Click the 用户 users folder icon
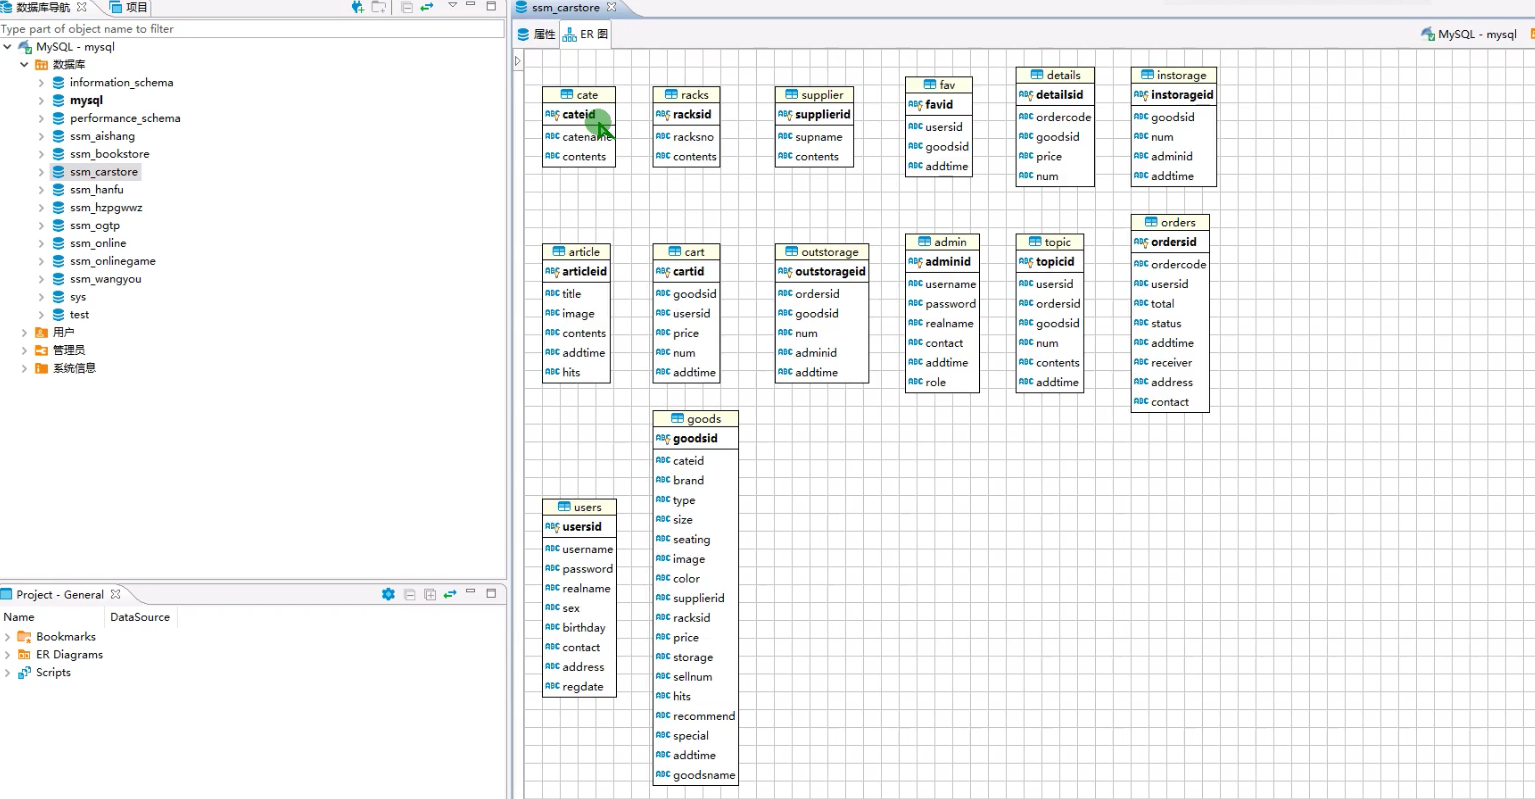The image size is (1535, 799). coord(41,332)
